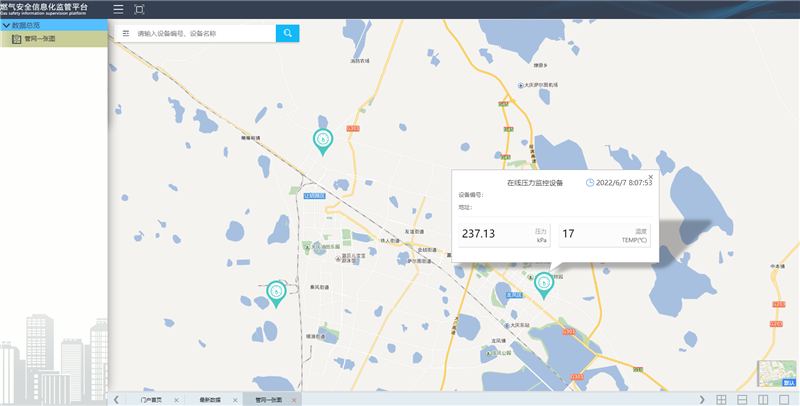Click the device marker below the popup
This screenshot has height=406, width=800.
543,284
